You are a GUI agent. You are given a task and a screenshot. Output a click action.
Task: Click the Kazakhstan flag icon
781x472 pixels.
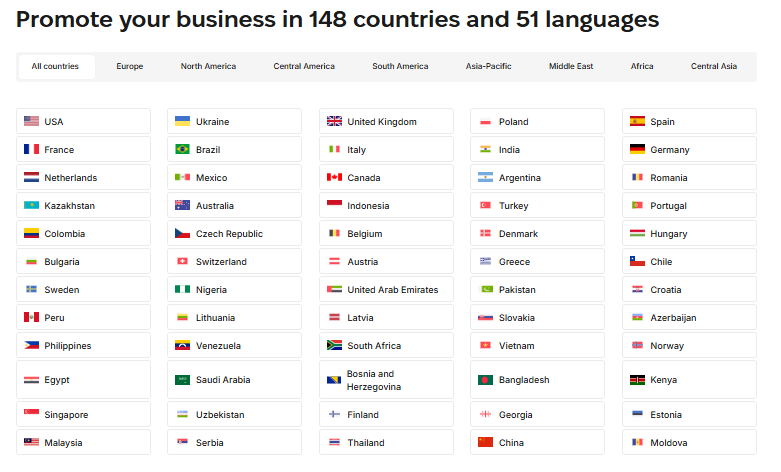(31, 205)
